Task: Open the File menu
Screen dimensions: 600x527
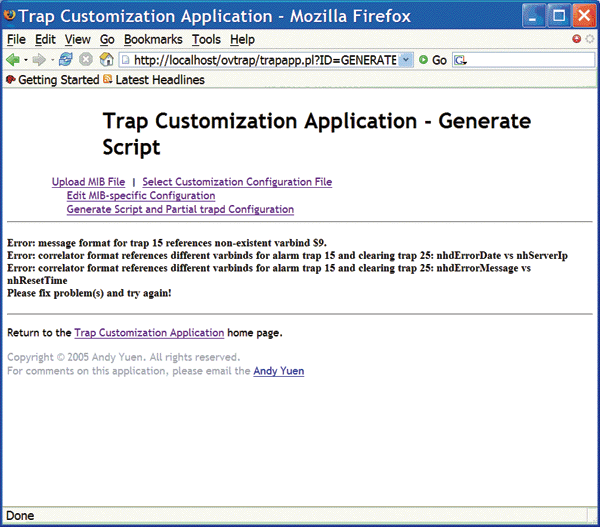Action: [16, 39]
